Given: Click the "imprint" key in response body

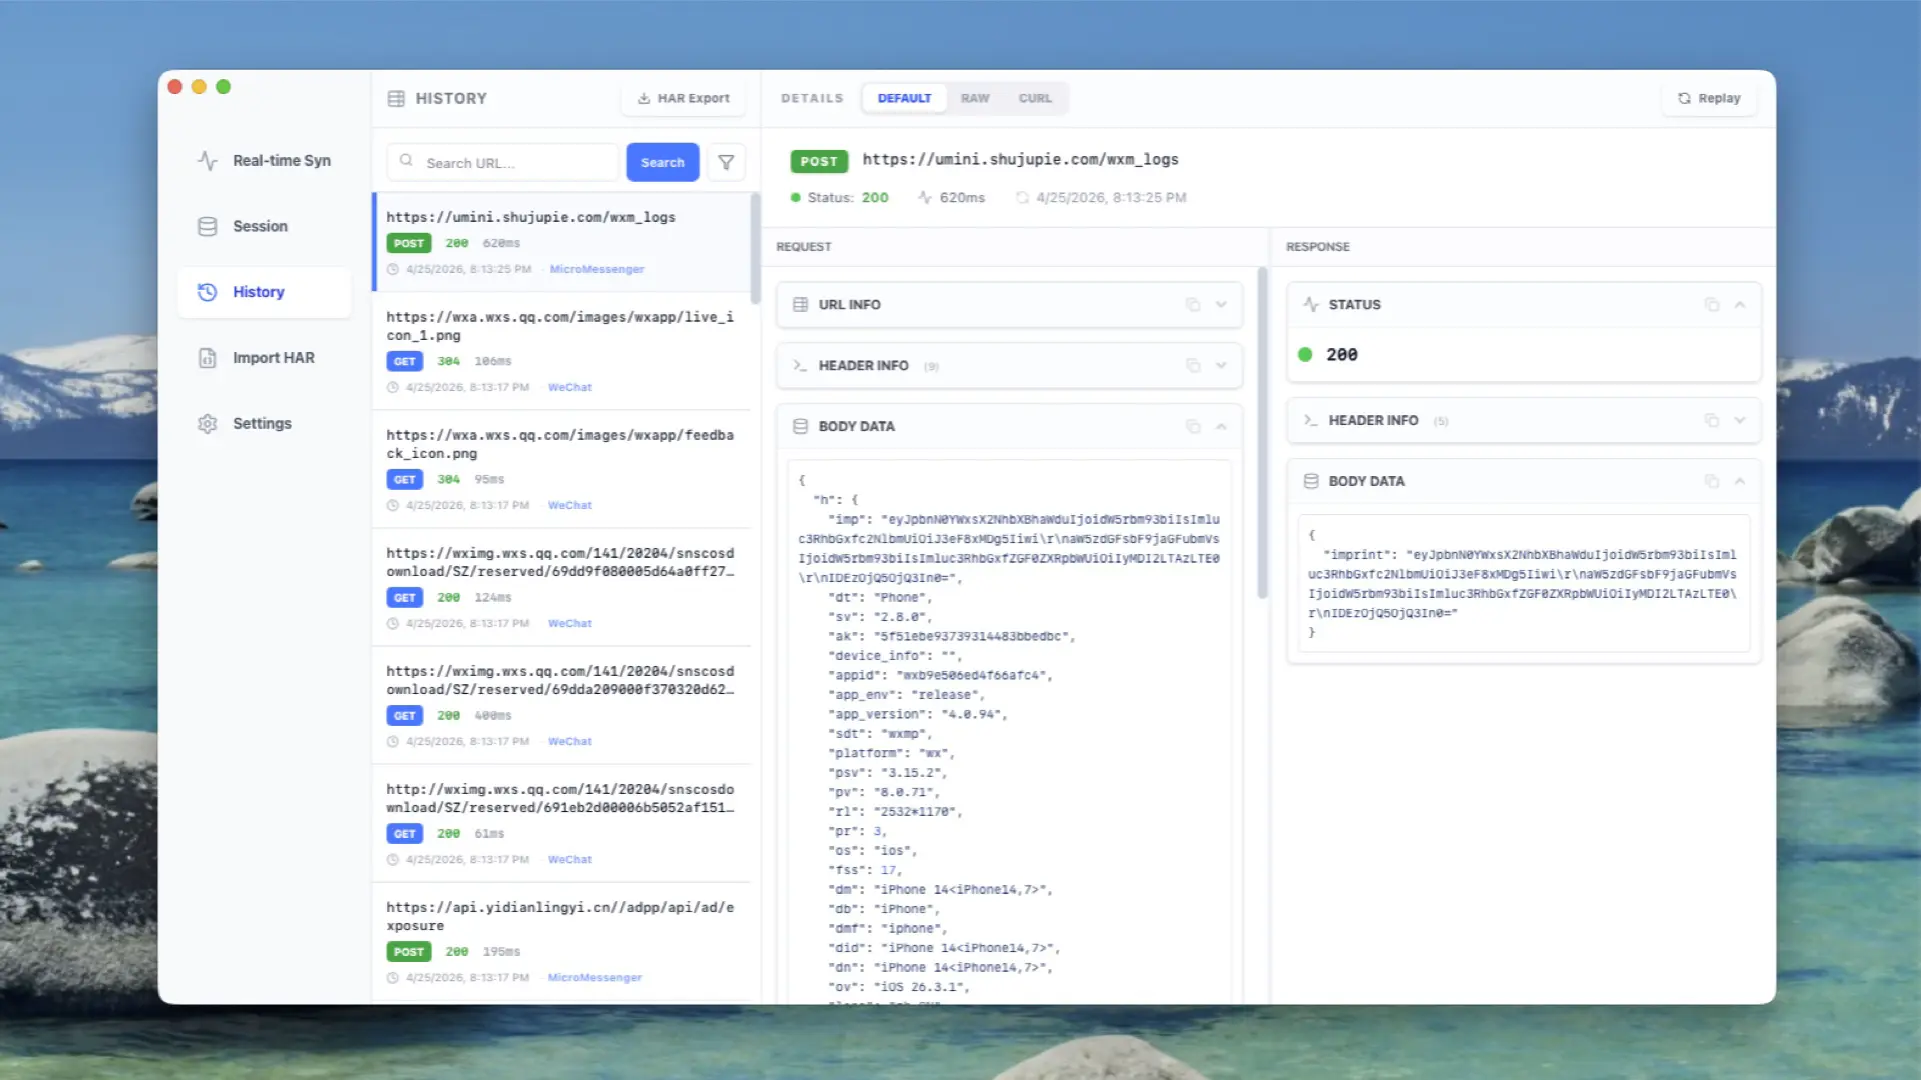Looking at the screenshot, I should 1359,555.
